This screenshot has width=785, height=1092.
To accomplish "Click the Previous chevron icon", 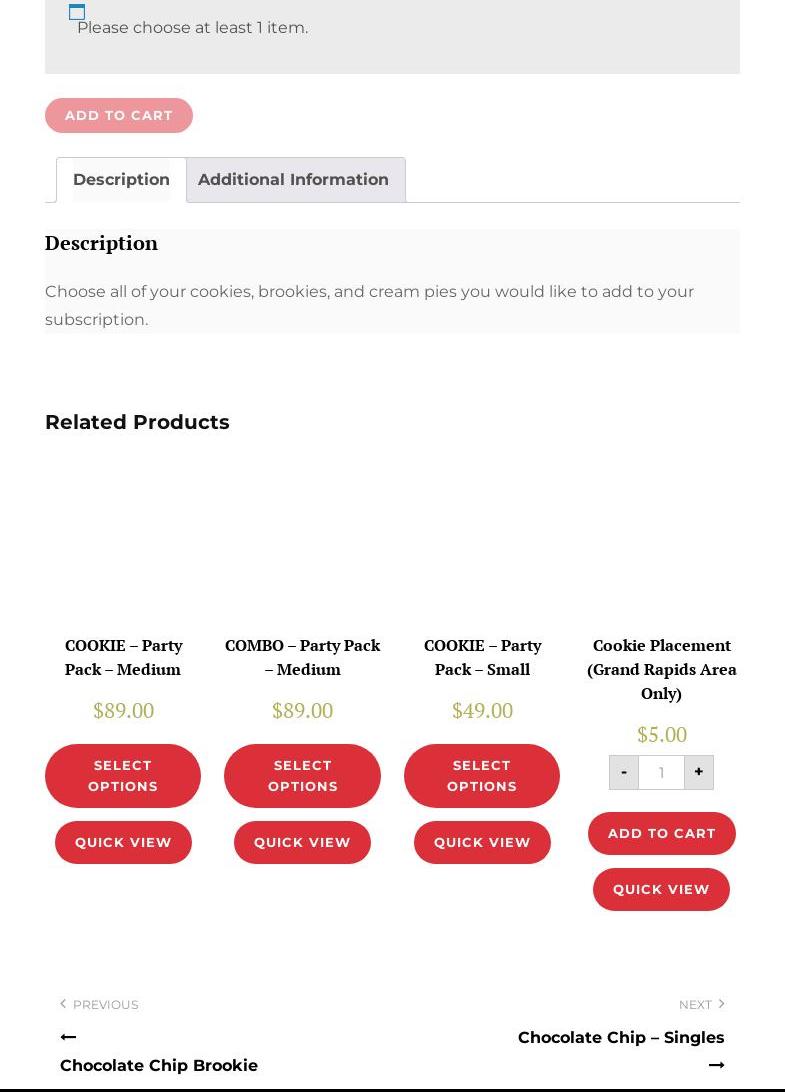I will [63, 1004].
